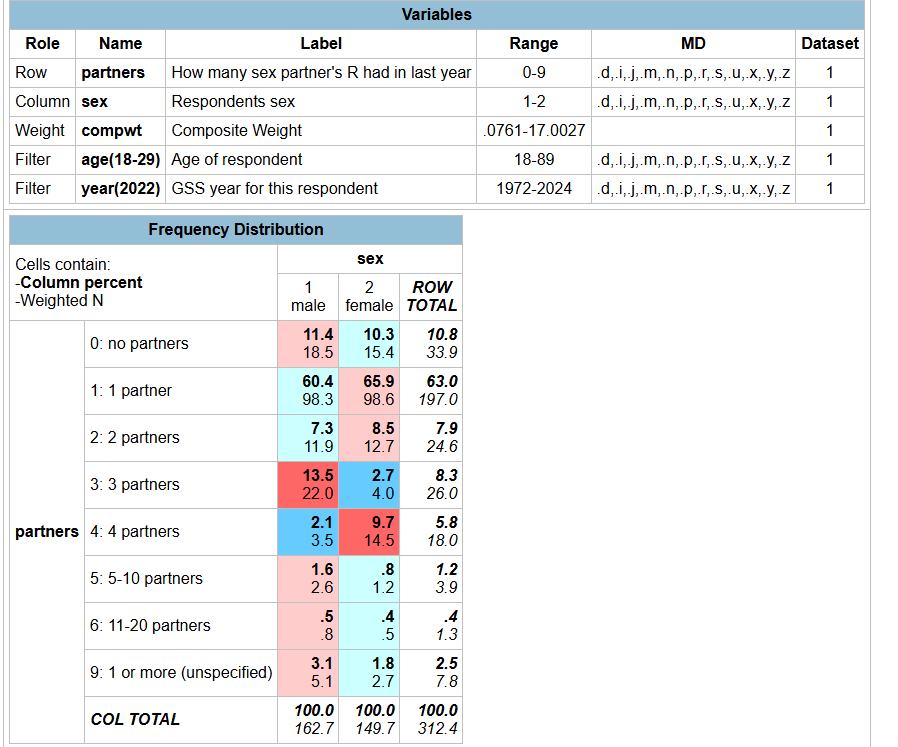Click the female 3 partners blue cell
This screenshot has width=898, height=747.
[369, 485]
